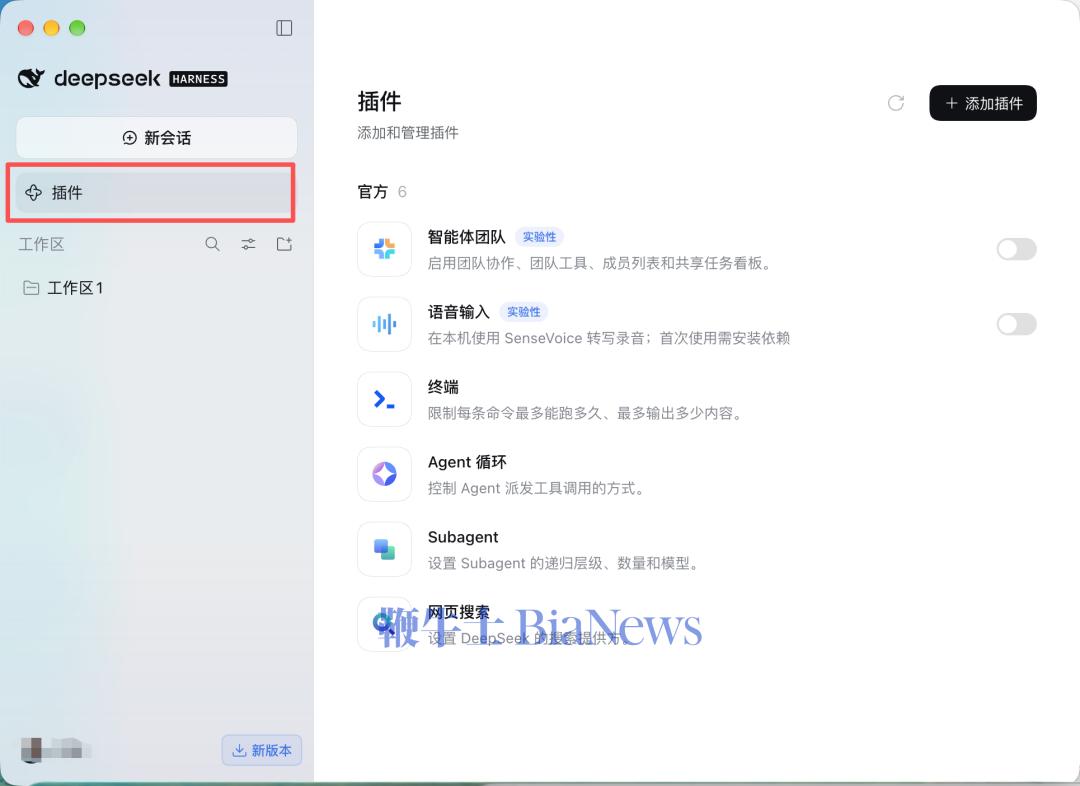Click the Agent 循环 plugin icon
Screen dimensions: 1080x786
coord(384,474)
